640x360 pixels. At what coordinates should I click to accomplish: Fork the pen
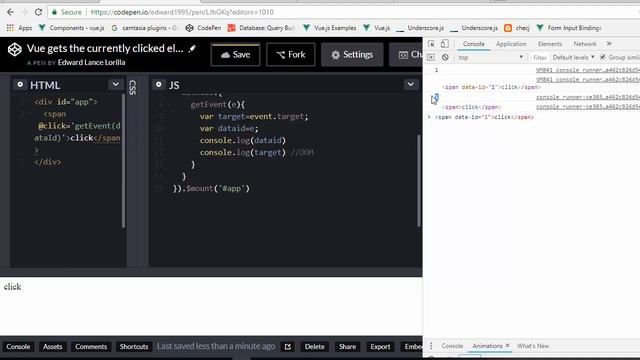click(x=291, y=55)
